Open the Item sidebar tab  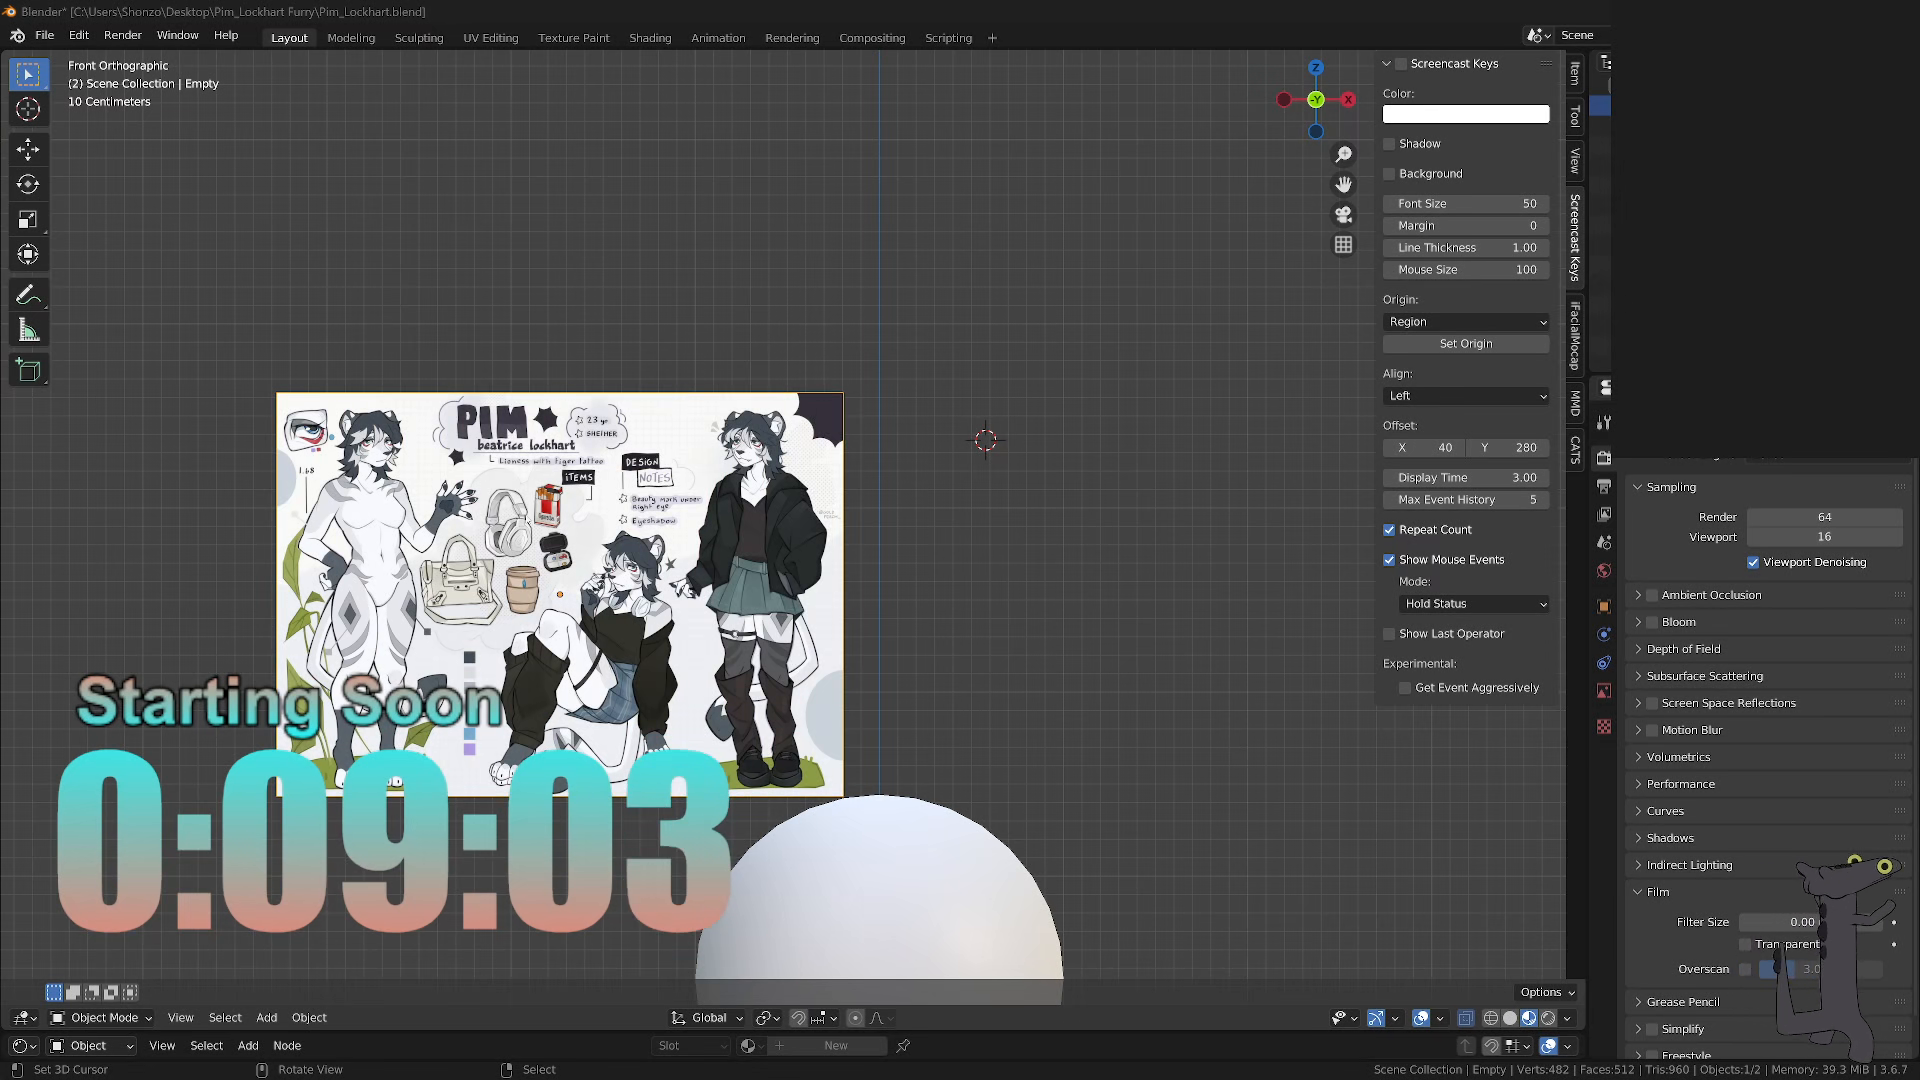pyautogui.click(x=1575, y=73)
